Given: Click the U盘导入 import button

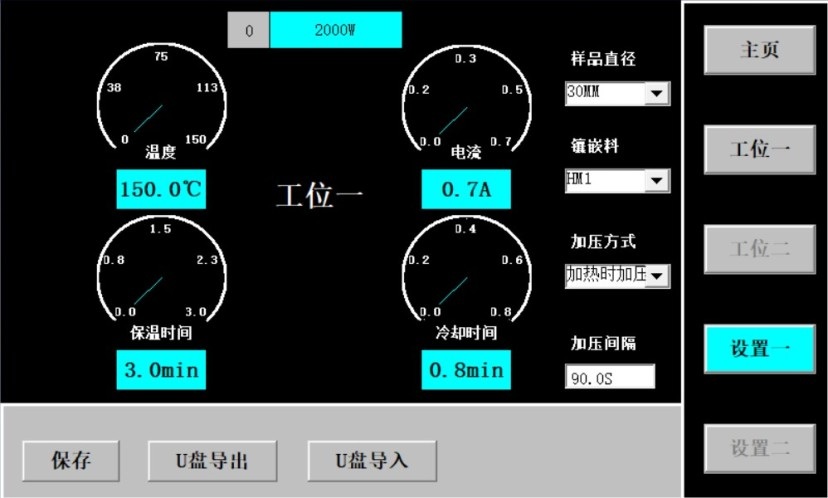Looking at the screenshot, I should pos(371,461).
